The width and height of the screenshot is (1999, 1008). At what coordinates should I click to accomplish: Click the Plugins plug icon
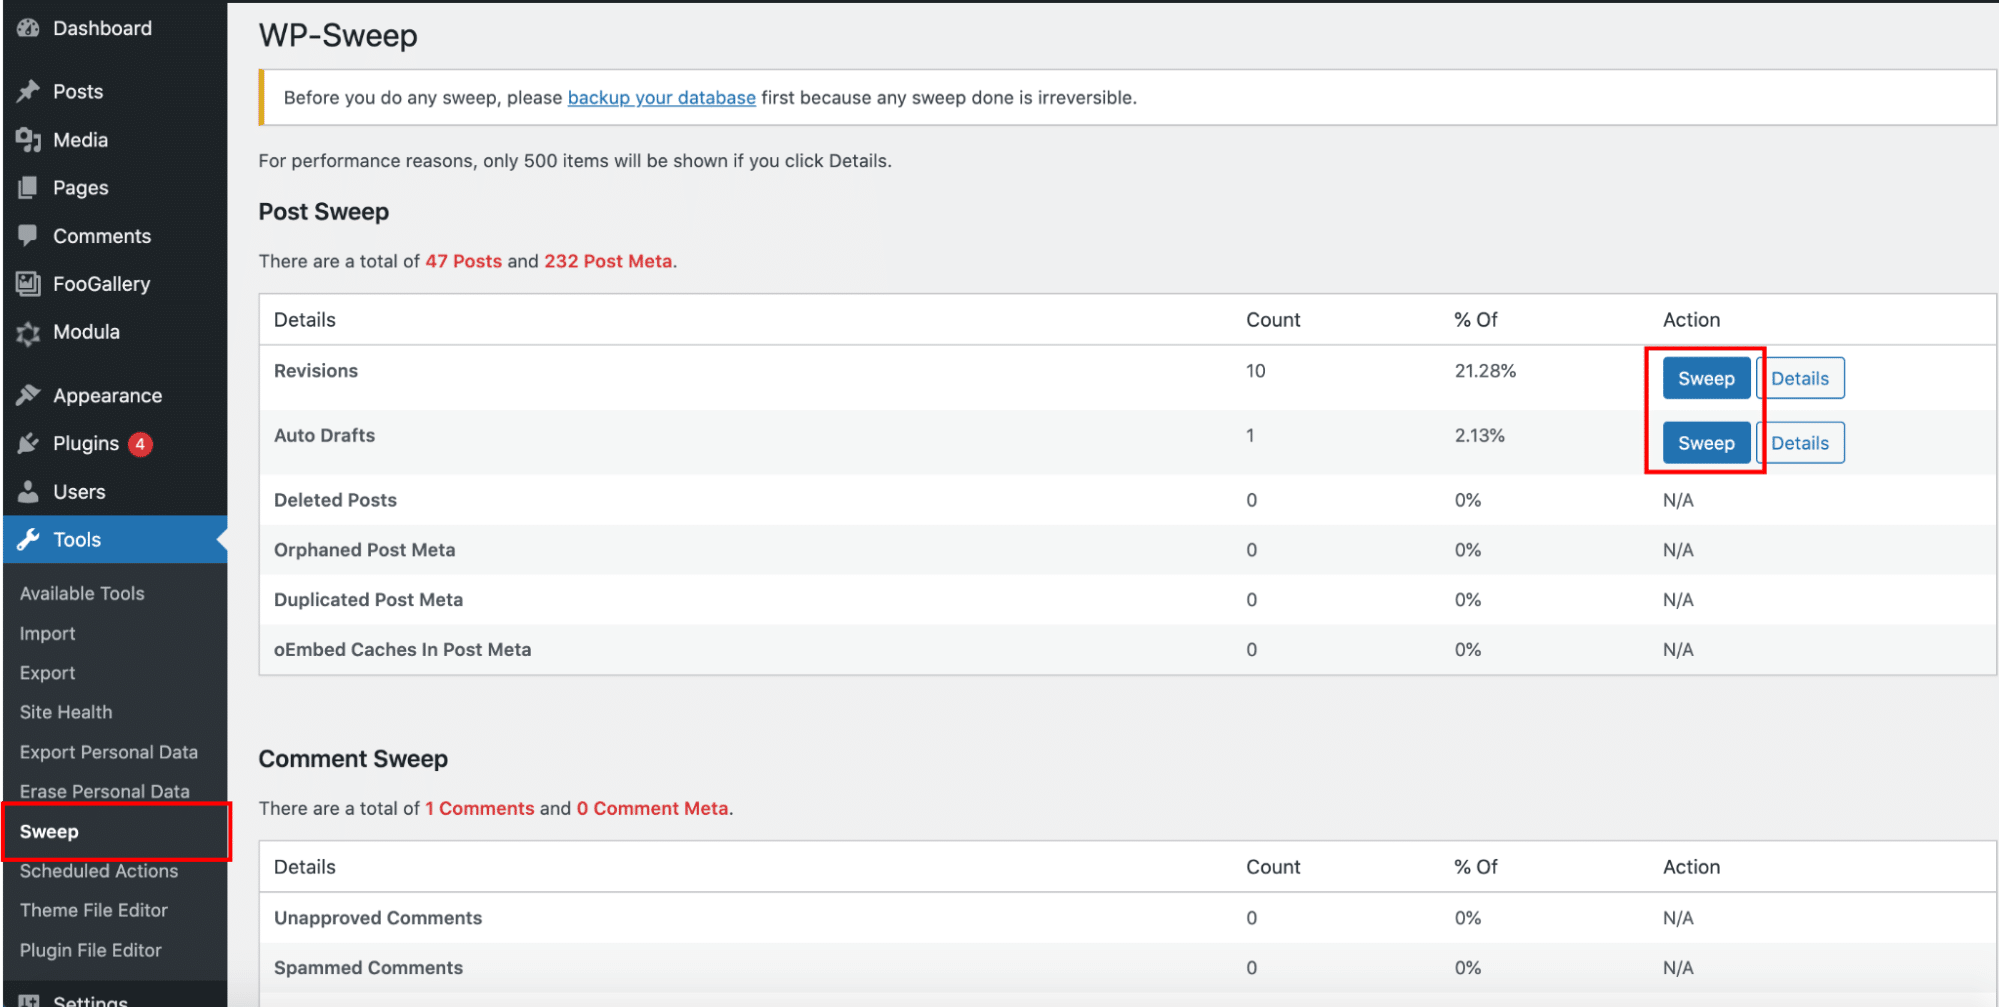pyautogui.click(x=28, y=443)
